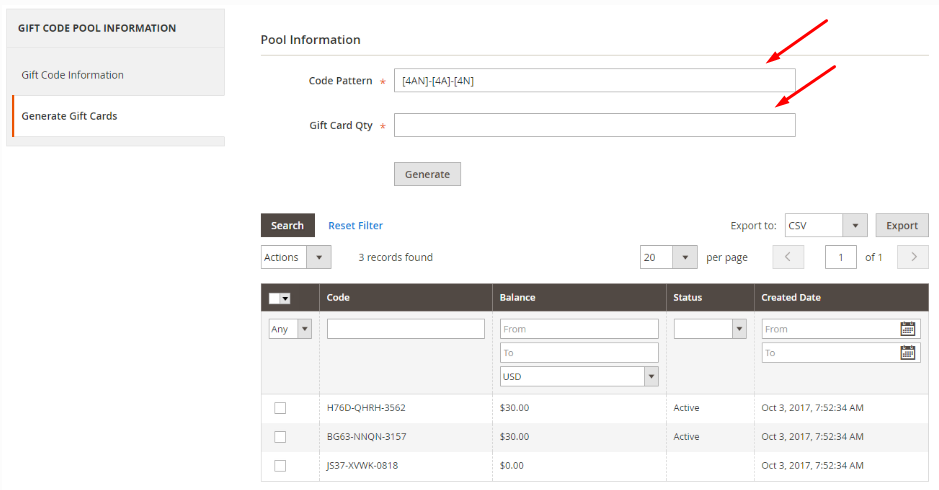Click created date in JS37-XVWK-0818 row
The height and width of the screenshot is (490, 939).
(812, 465)
